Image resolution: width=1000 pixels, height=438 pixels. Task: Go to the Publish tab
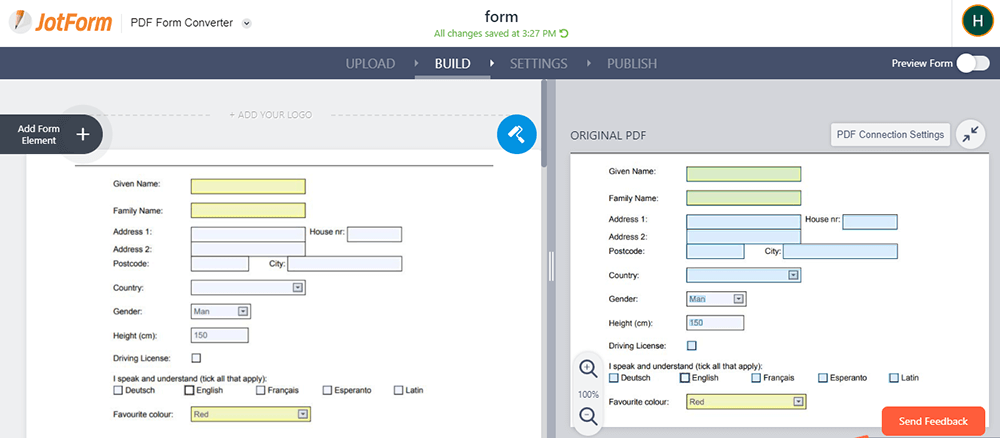(631, 64)
